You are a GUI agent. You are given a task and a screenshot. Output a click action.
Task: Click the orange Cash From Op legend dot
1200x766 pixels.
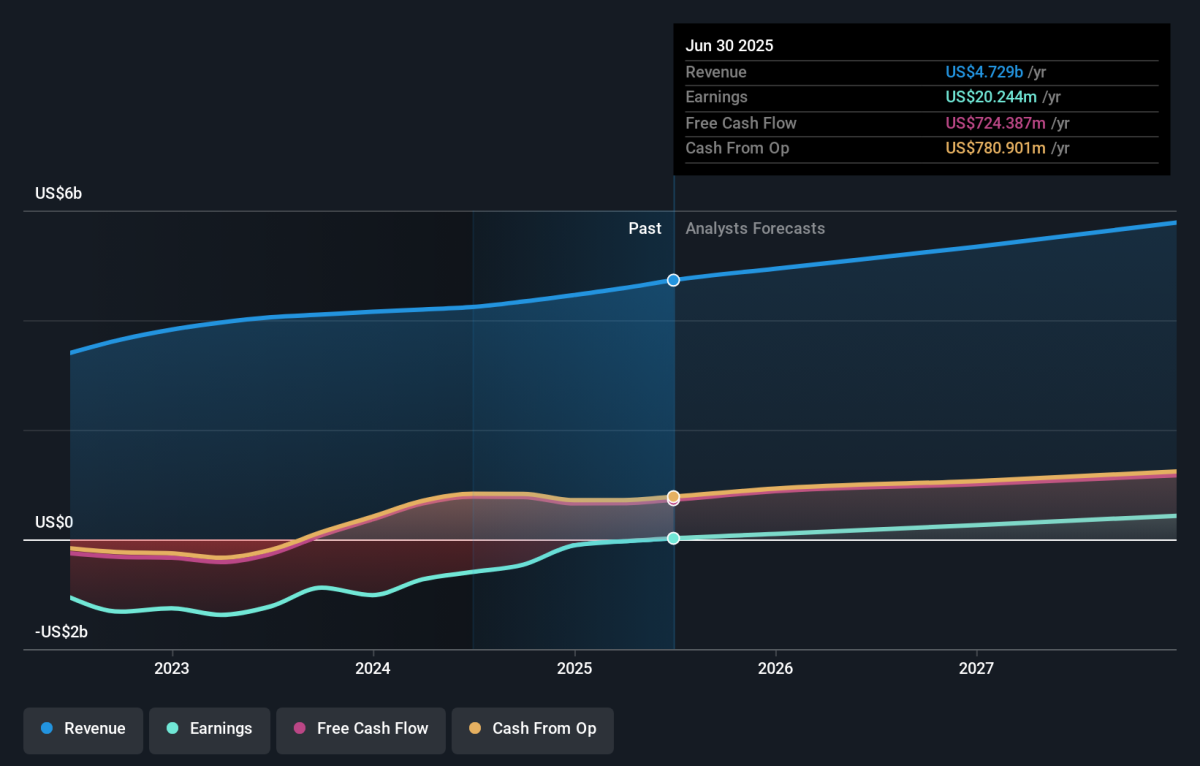[x=474, y=729]
